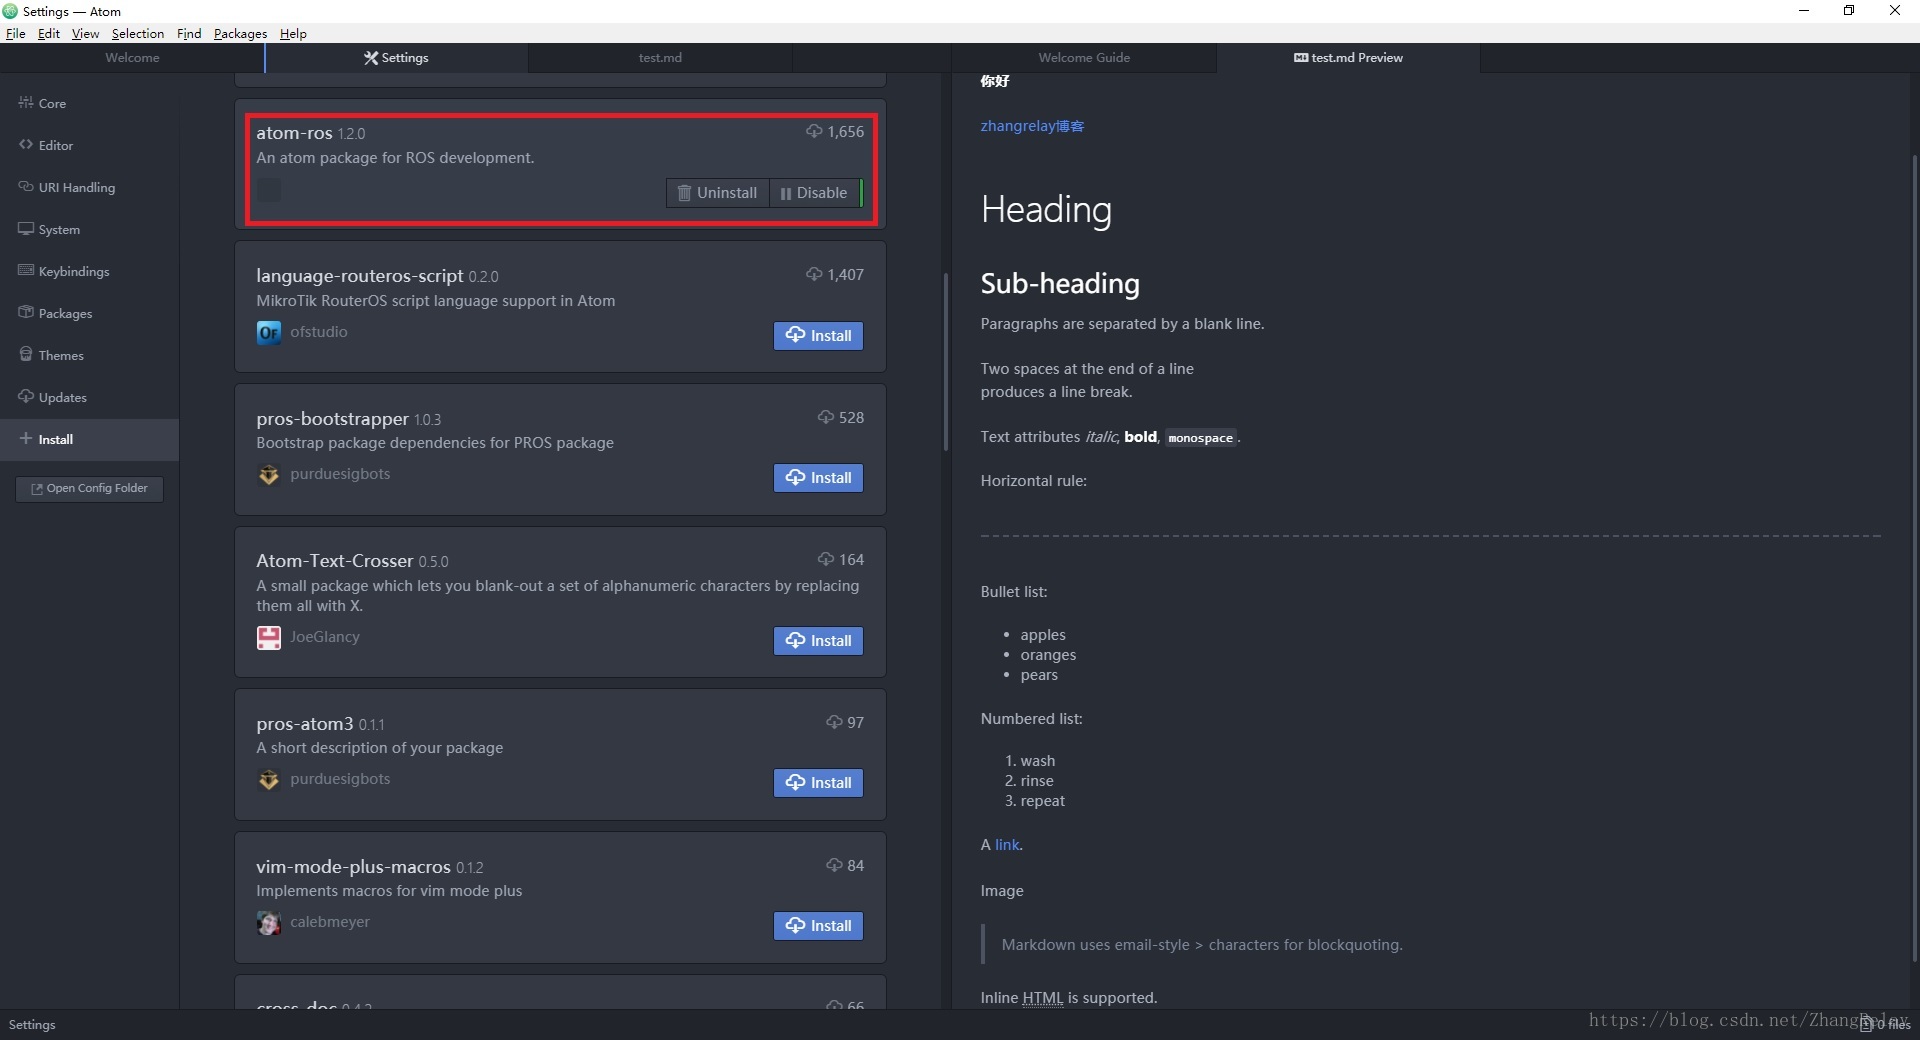The width and height of the screenshot is (1920, 1040).
Task: Follow zhangrelay blog link in preview
Action: pyautogui.click(x=1032, y=126)
